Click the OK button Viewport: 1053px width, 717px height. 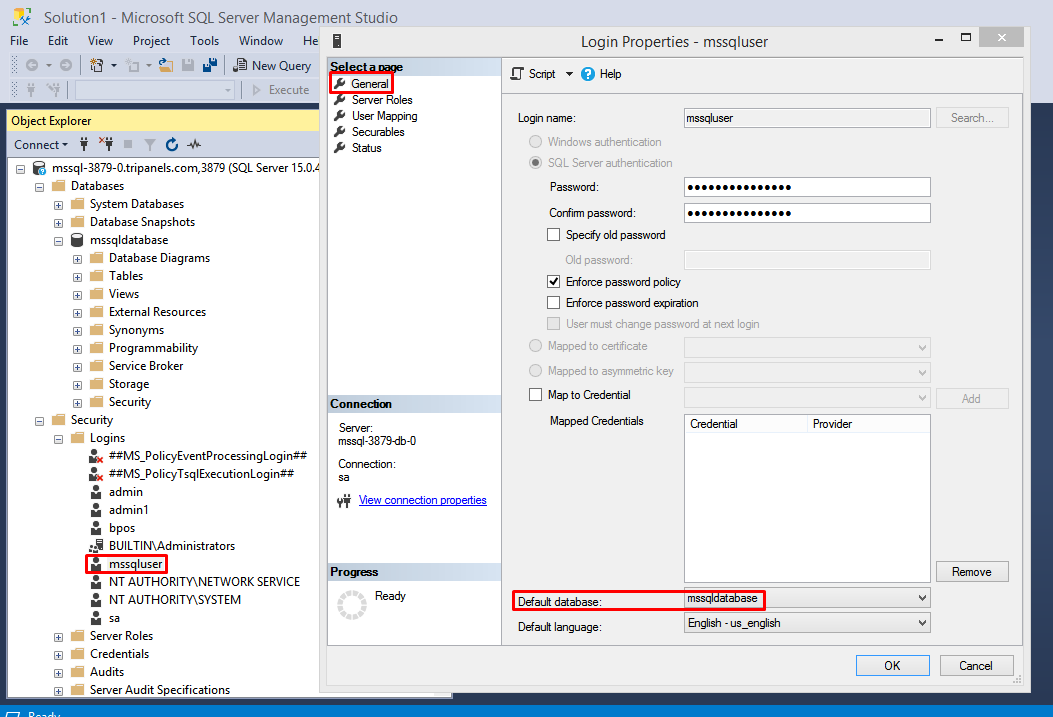(x=892, y=665)
